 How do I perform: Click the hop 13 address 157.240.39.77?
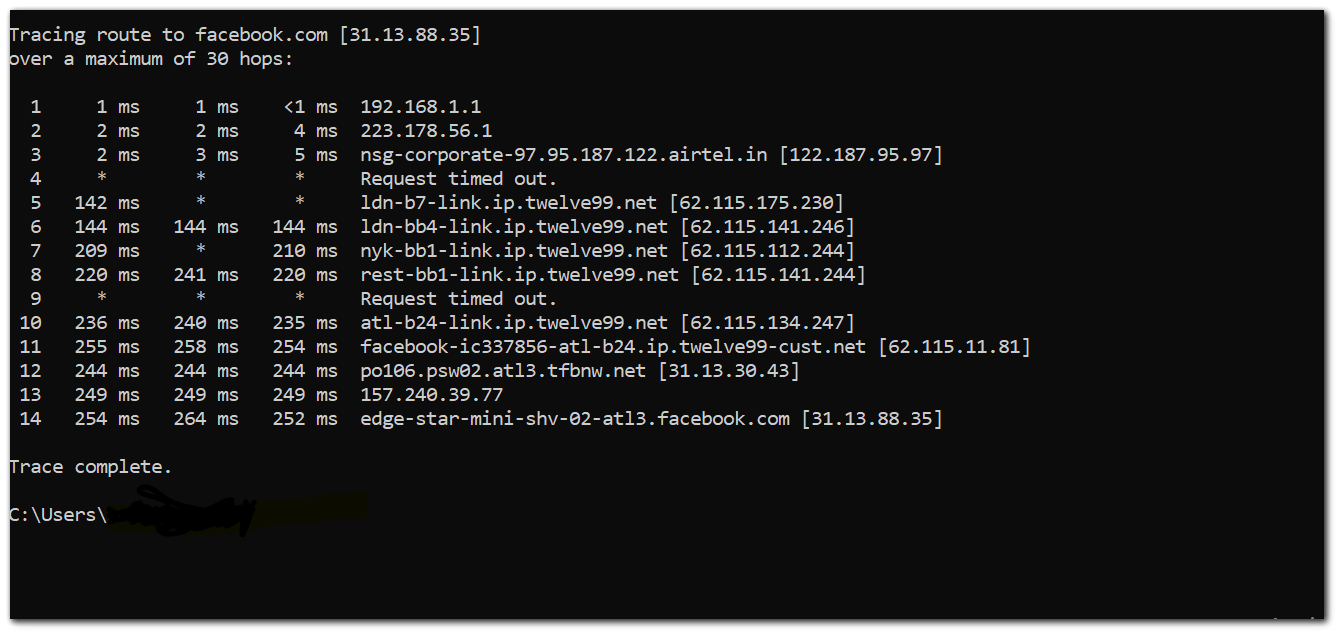[x=431, y=395]
